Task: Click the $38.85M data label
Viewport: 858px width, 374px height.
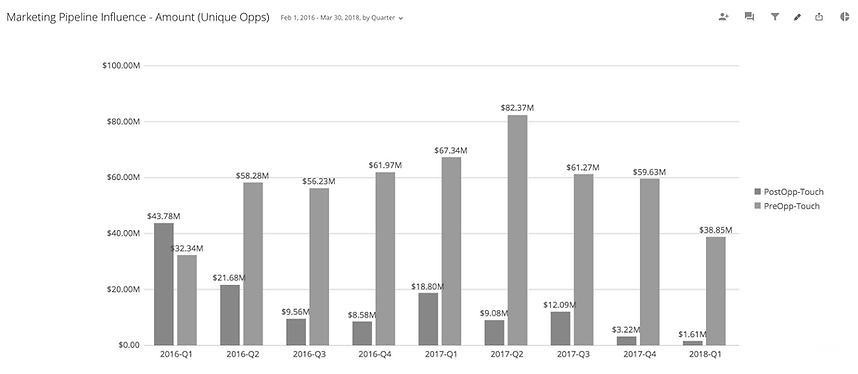Action: pyautogui.click(x=716, y=230)
